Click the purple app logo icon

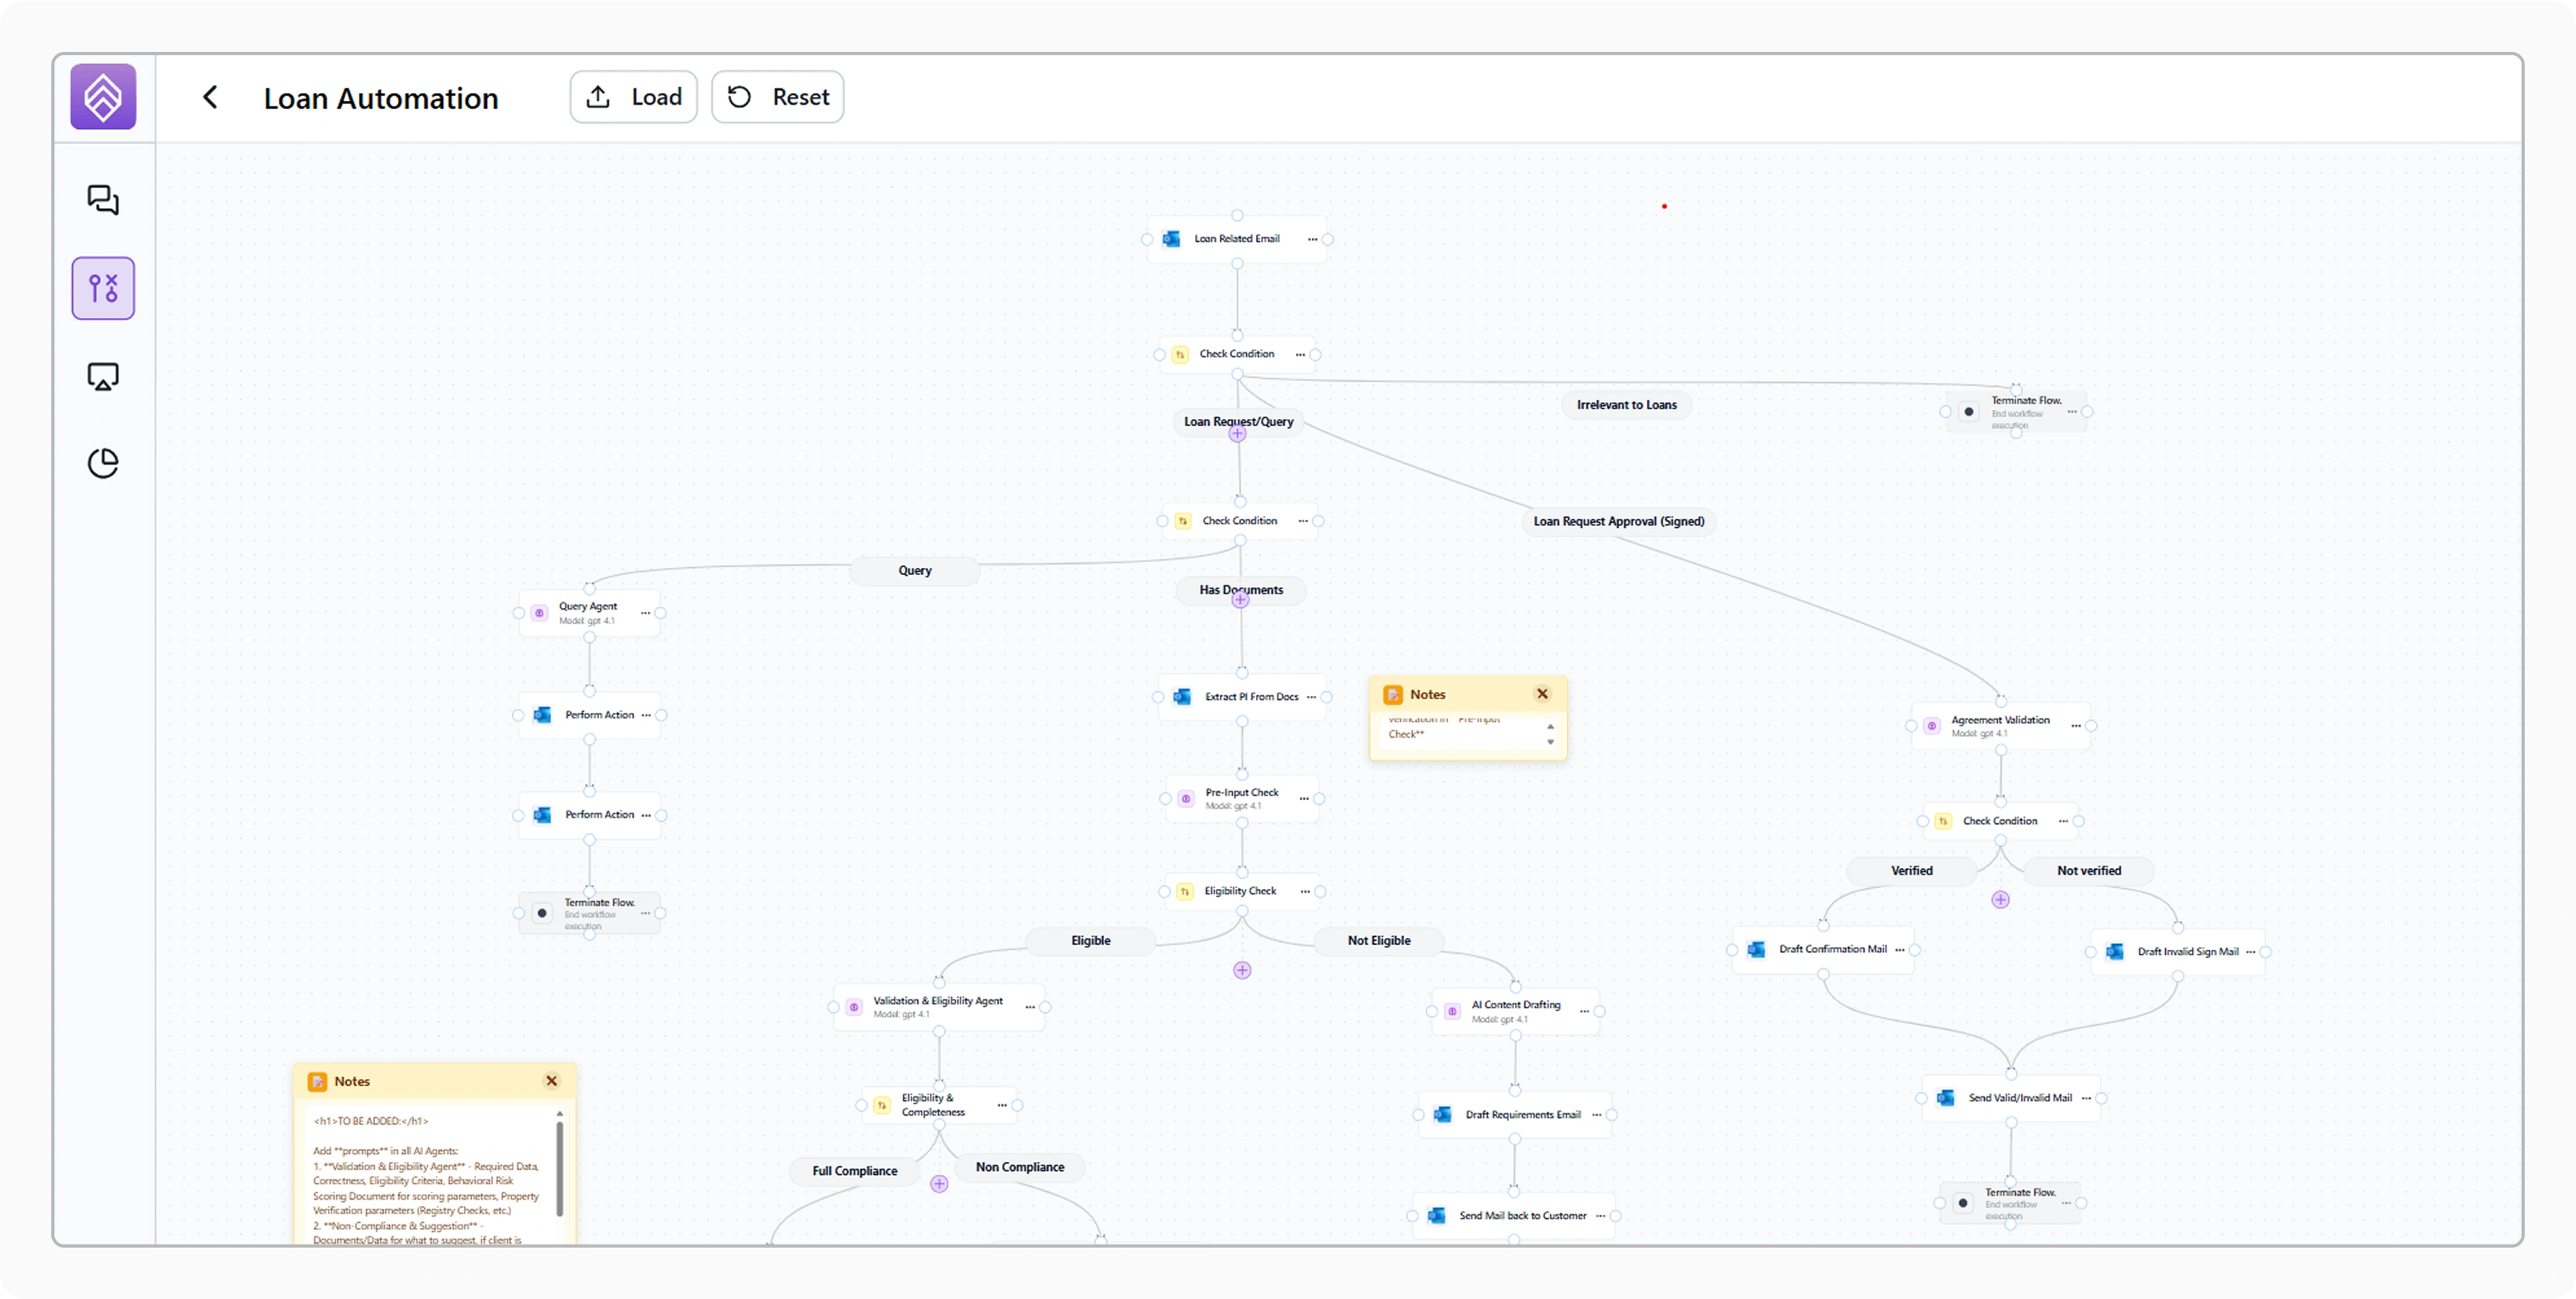103,97
